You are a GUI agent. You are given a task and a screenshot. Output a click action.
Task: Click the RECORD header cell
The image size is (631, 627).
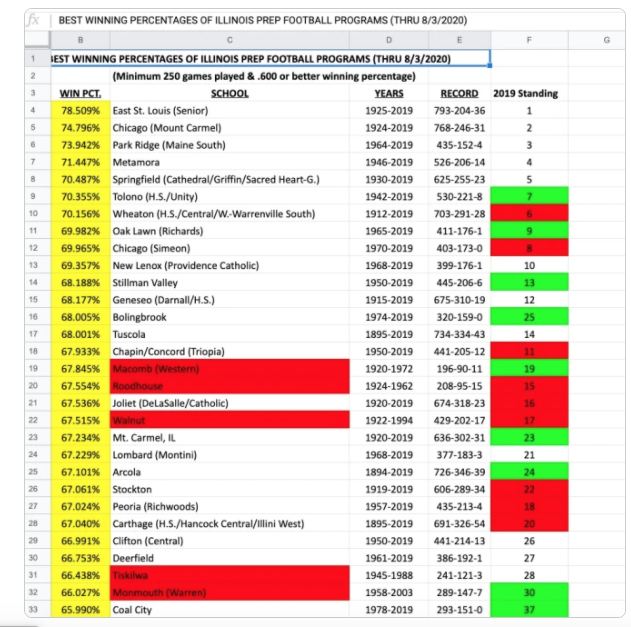[460, 93]
